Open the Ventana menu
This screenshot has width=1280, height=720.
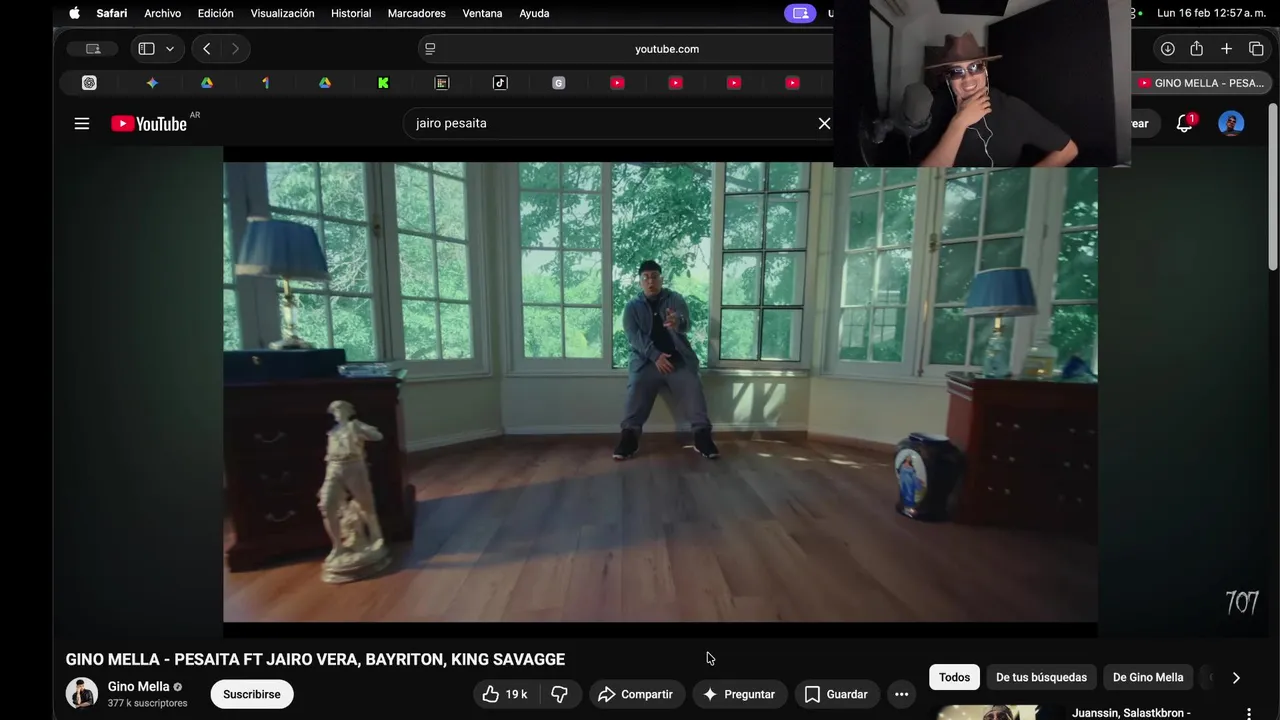pos(484,13)
